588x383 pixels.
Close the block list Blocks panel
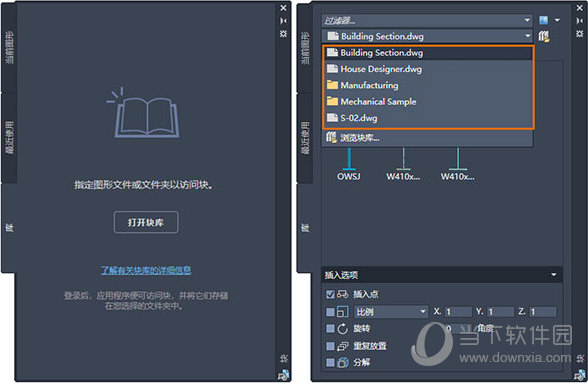tap(580, 8)
